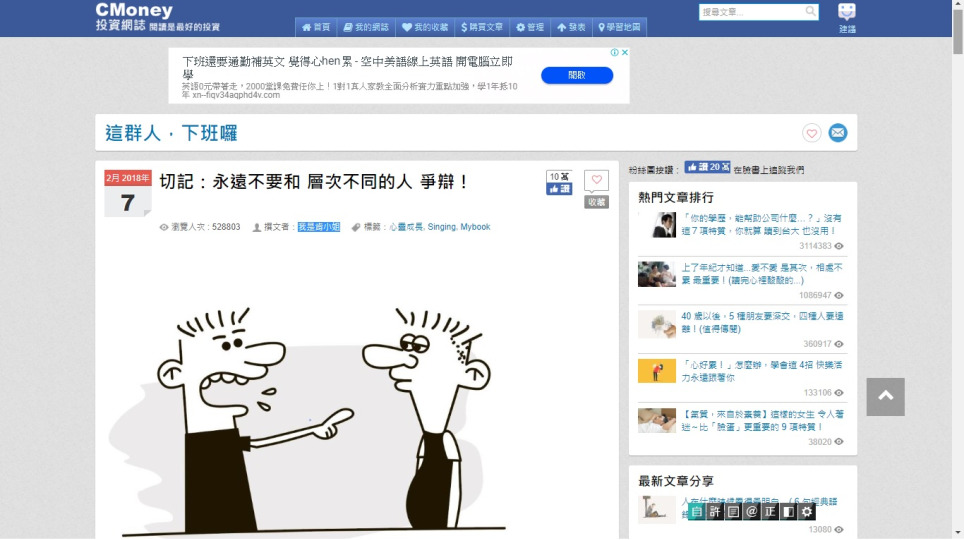Viewport: 964px width, 540px height.
Task: Open the gear settings in floating toolbar
Action: point(807,511)
